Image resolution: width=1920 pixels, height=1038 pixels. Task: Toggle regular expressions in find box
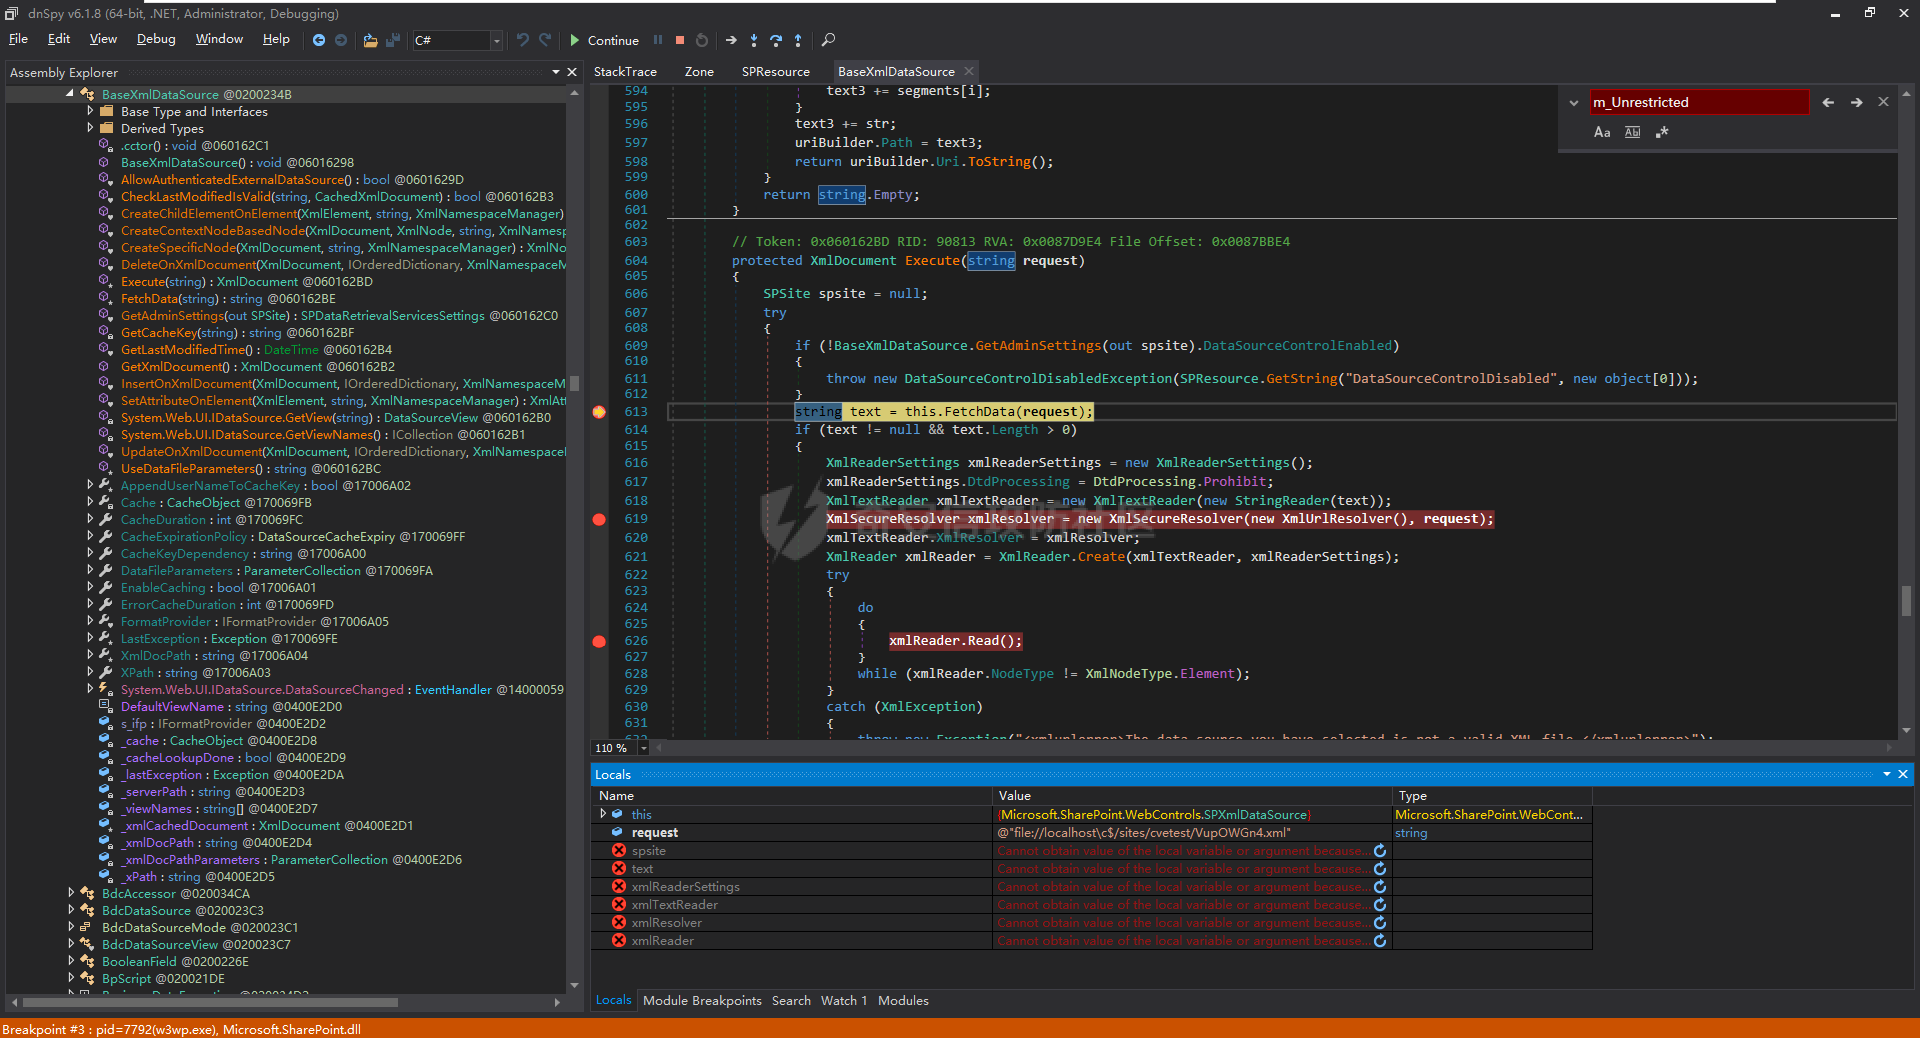[x=1662, y=132]
